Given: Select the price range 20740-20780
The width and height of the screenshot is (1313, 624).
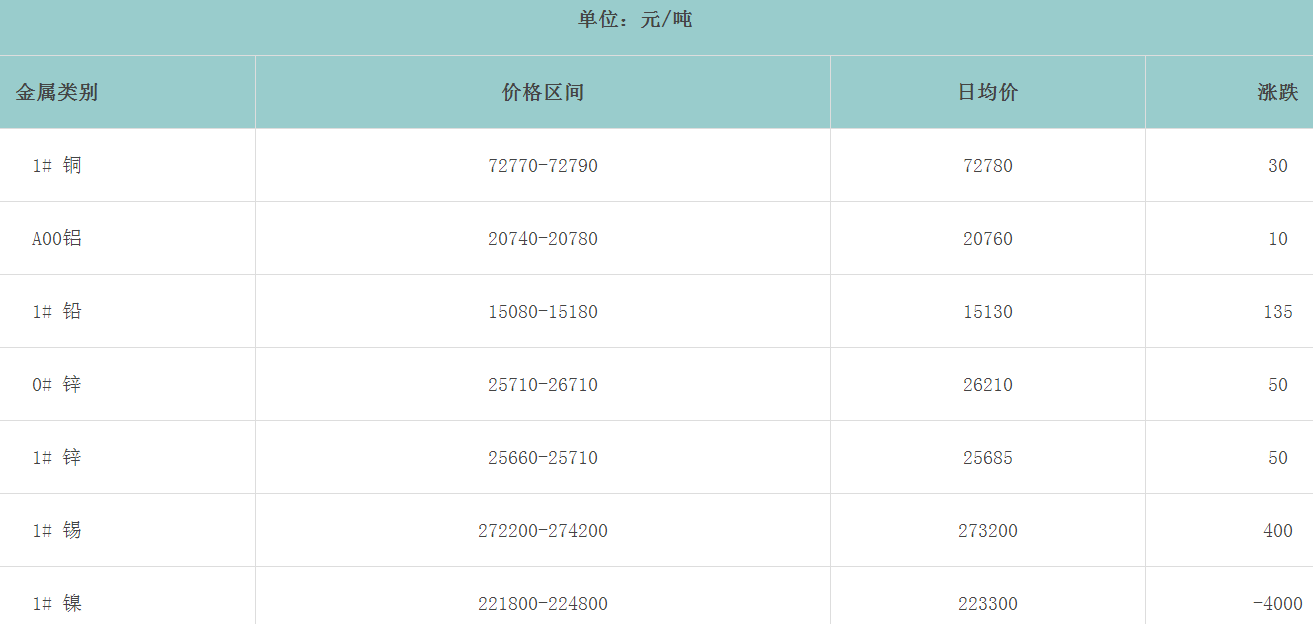Looking at the screenshot, I should click(542, 239).
